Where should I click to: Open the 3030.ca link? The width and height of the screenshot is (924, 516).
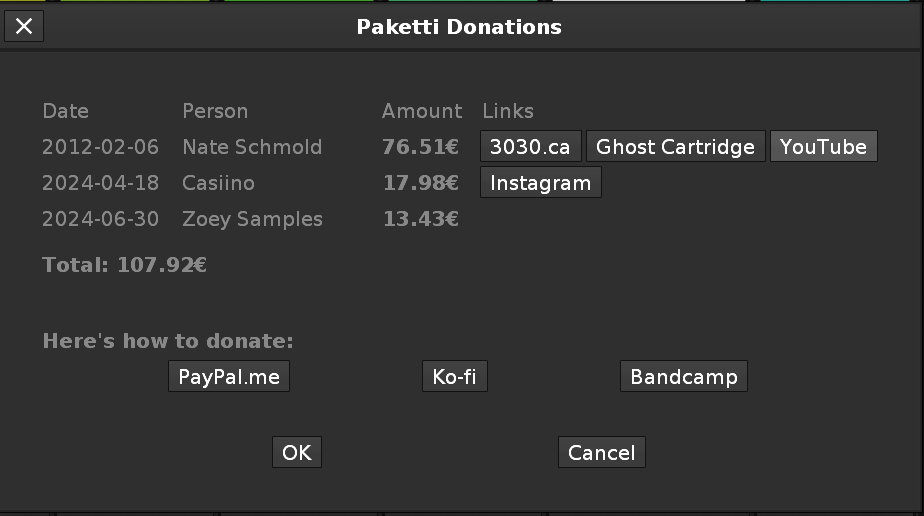(x=530, y=147)
